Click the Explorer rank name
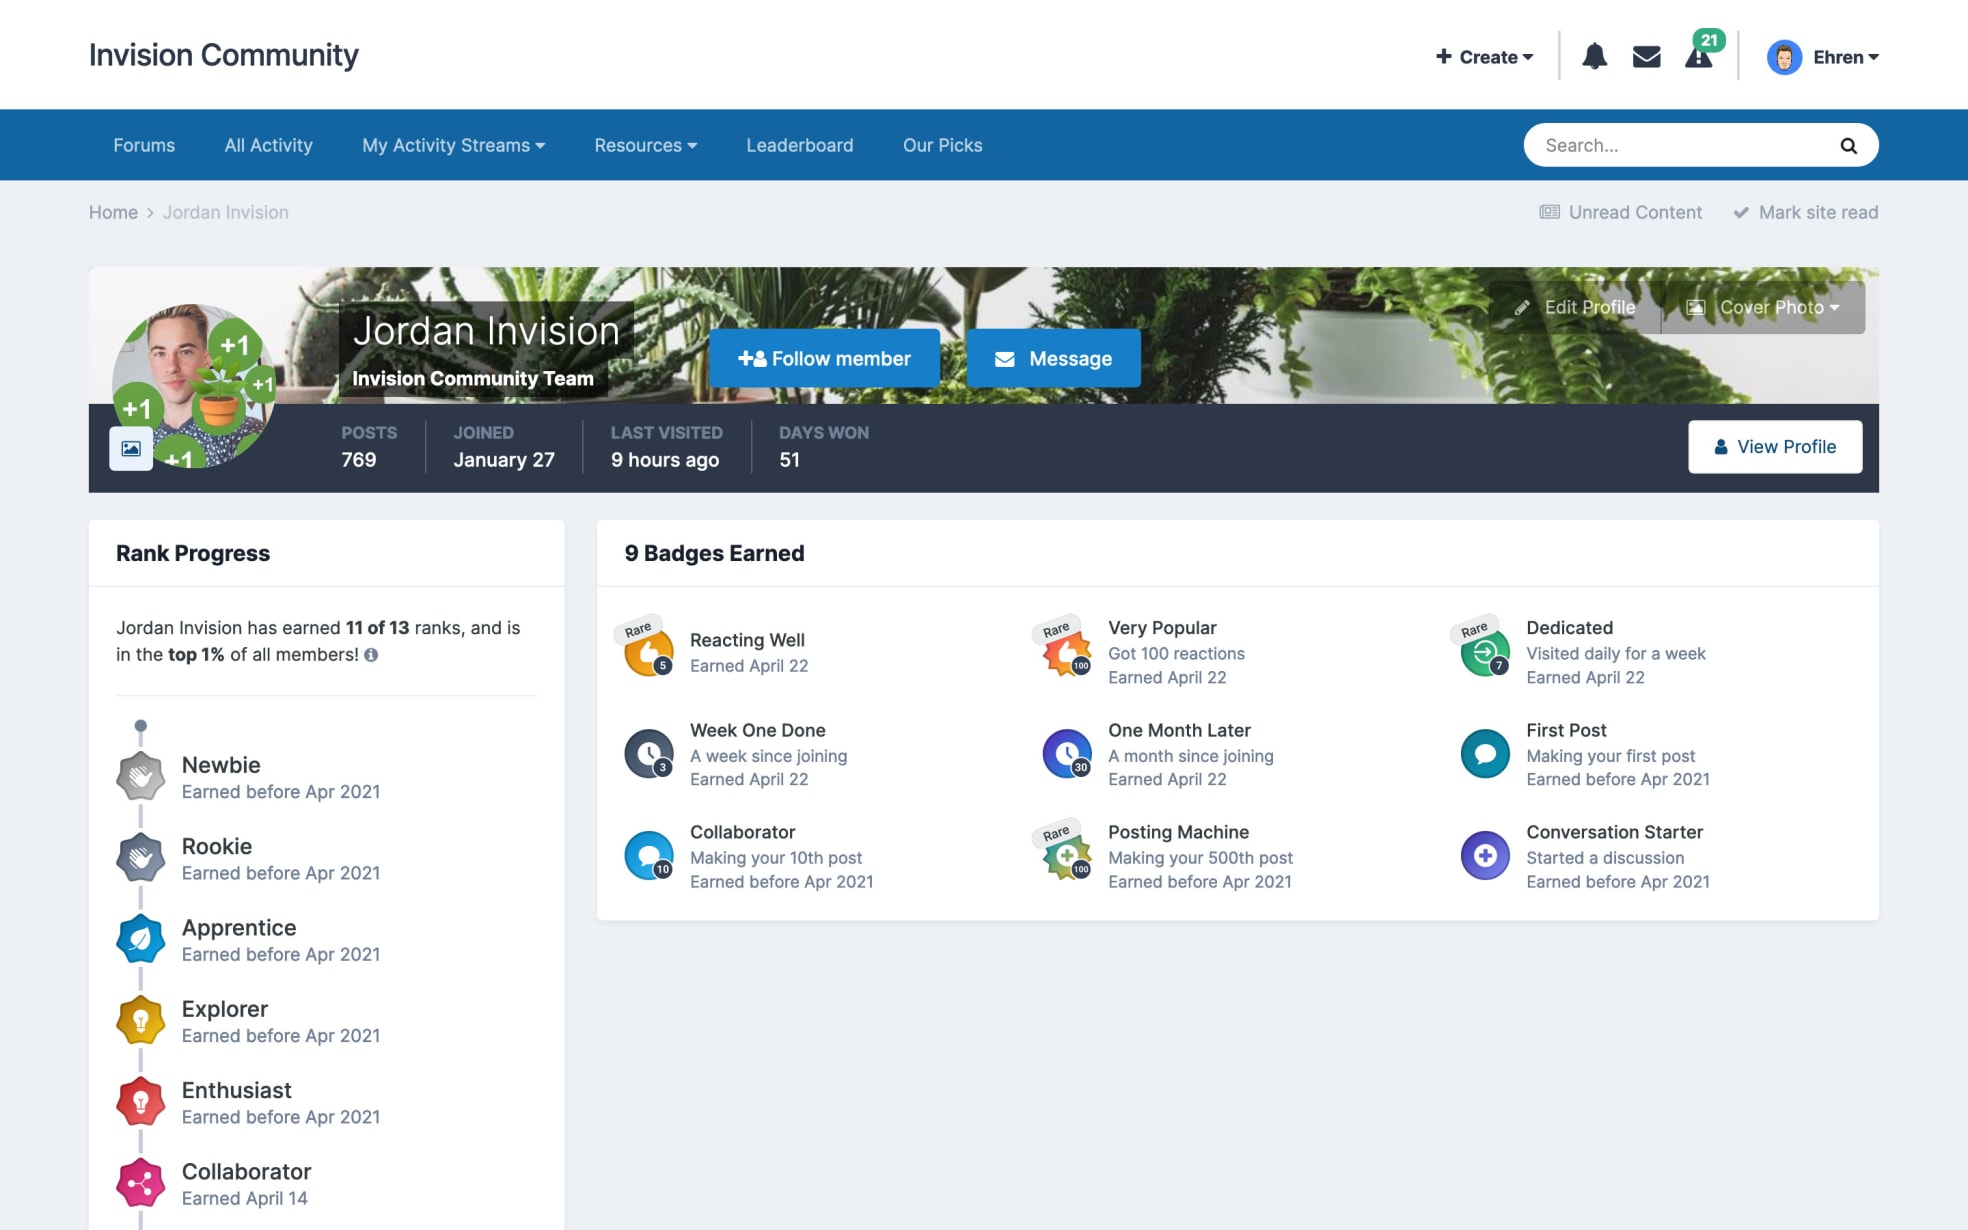The image size is (1968, 1230). 225,1009
